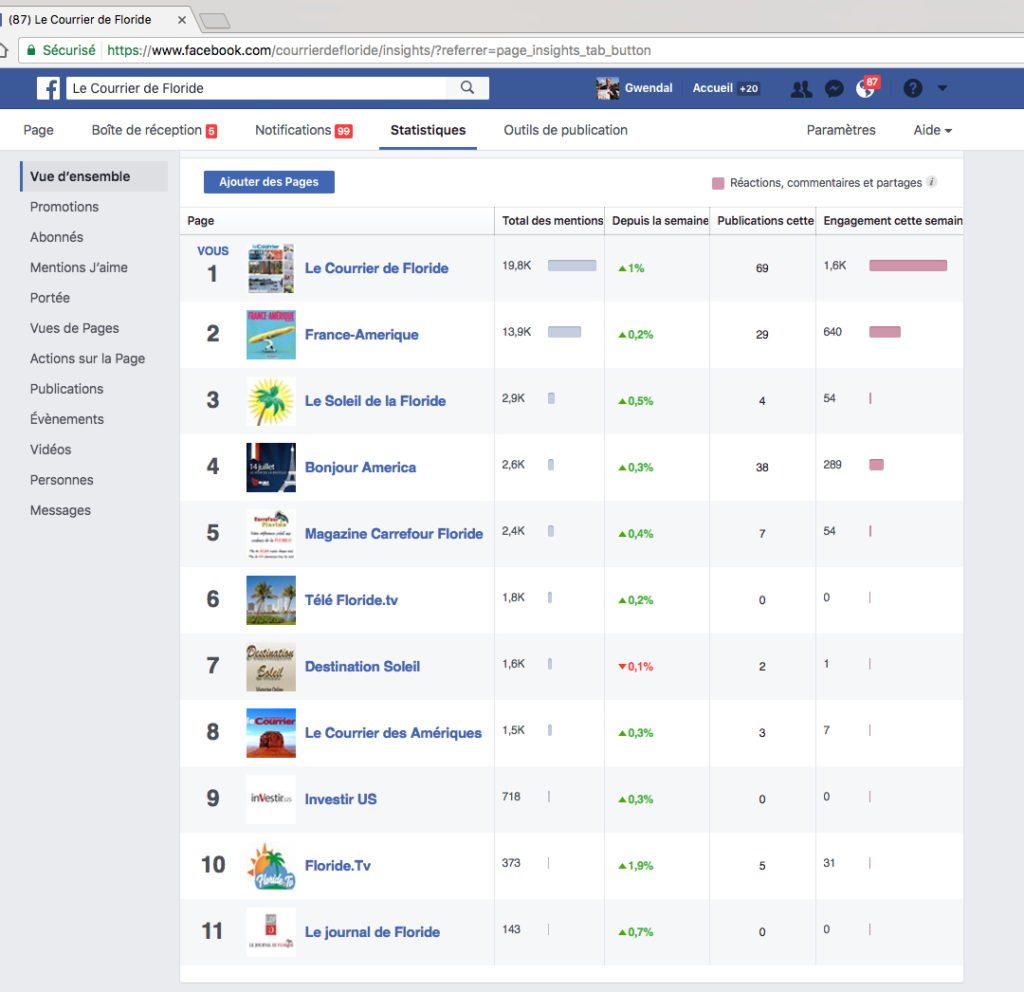Open the Messenger icon
Viewport: 1024px width, 992px height.
pos(834,88)
